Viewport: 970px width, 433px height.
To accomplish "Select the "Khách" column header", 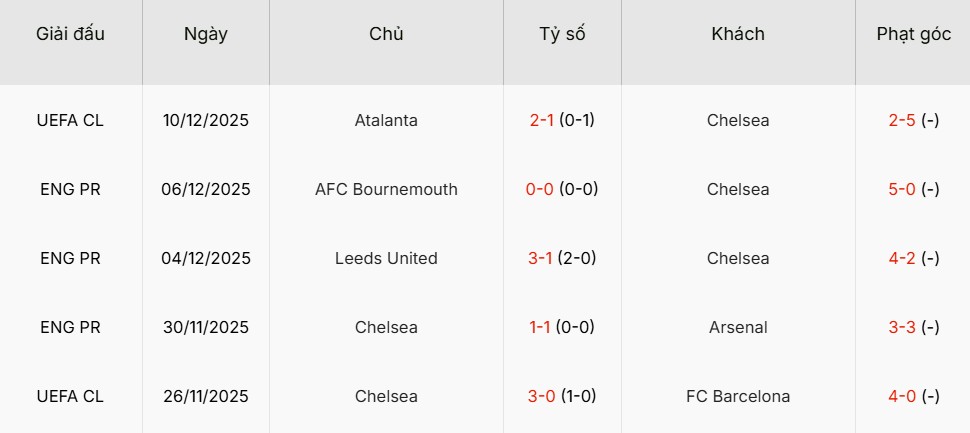I will (738, 34).
